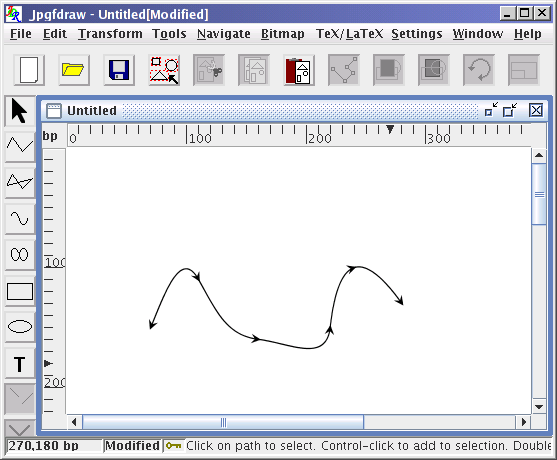Viewport: 557px width, 460px height.
Task: Open the File menu
Action: (x=21, y=34)
